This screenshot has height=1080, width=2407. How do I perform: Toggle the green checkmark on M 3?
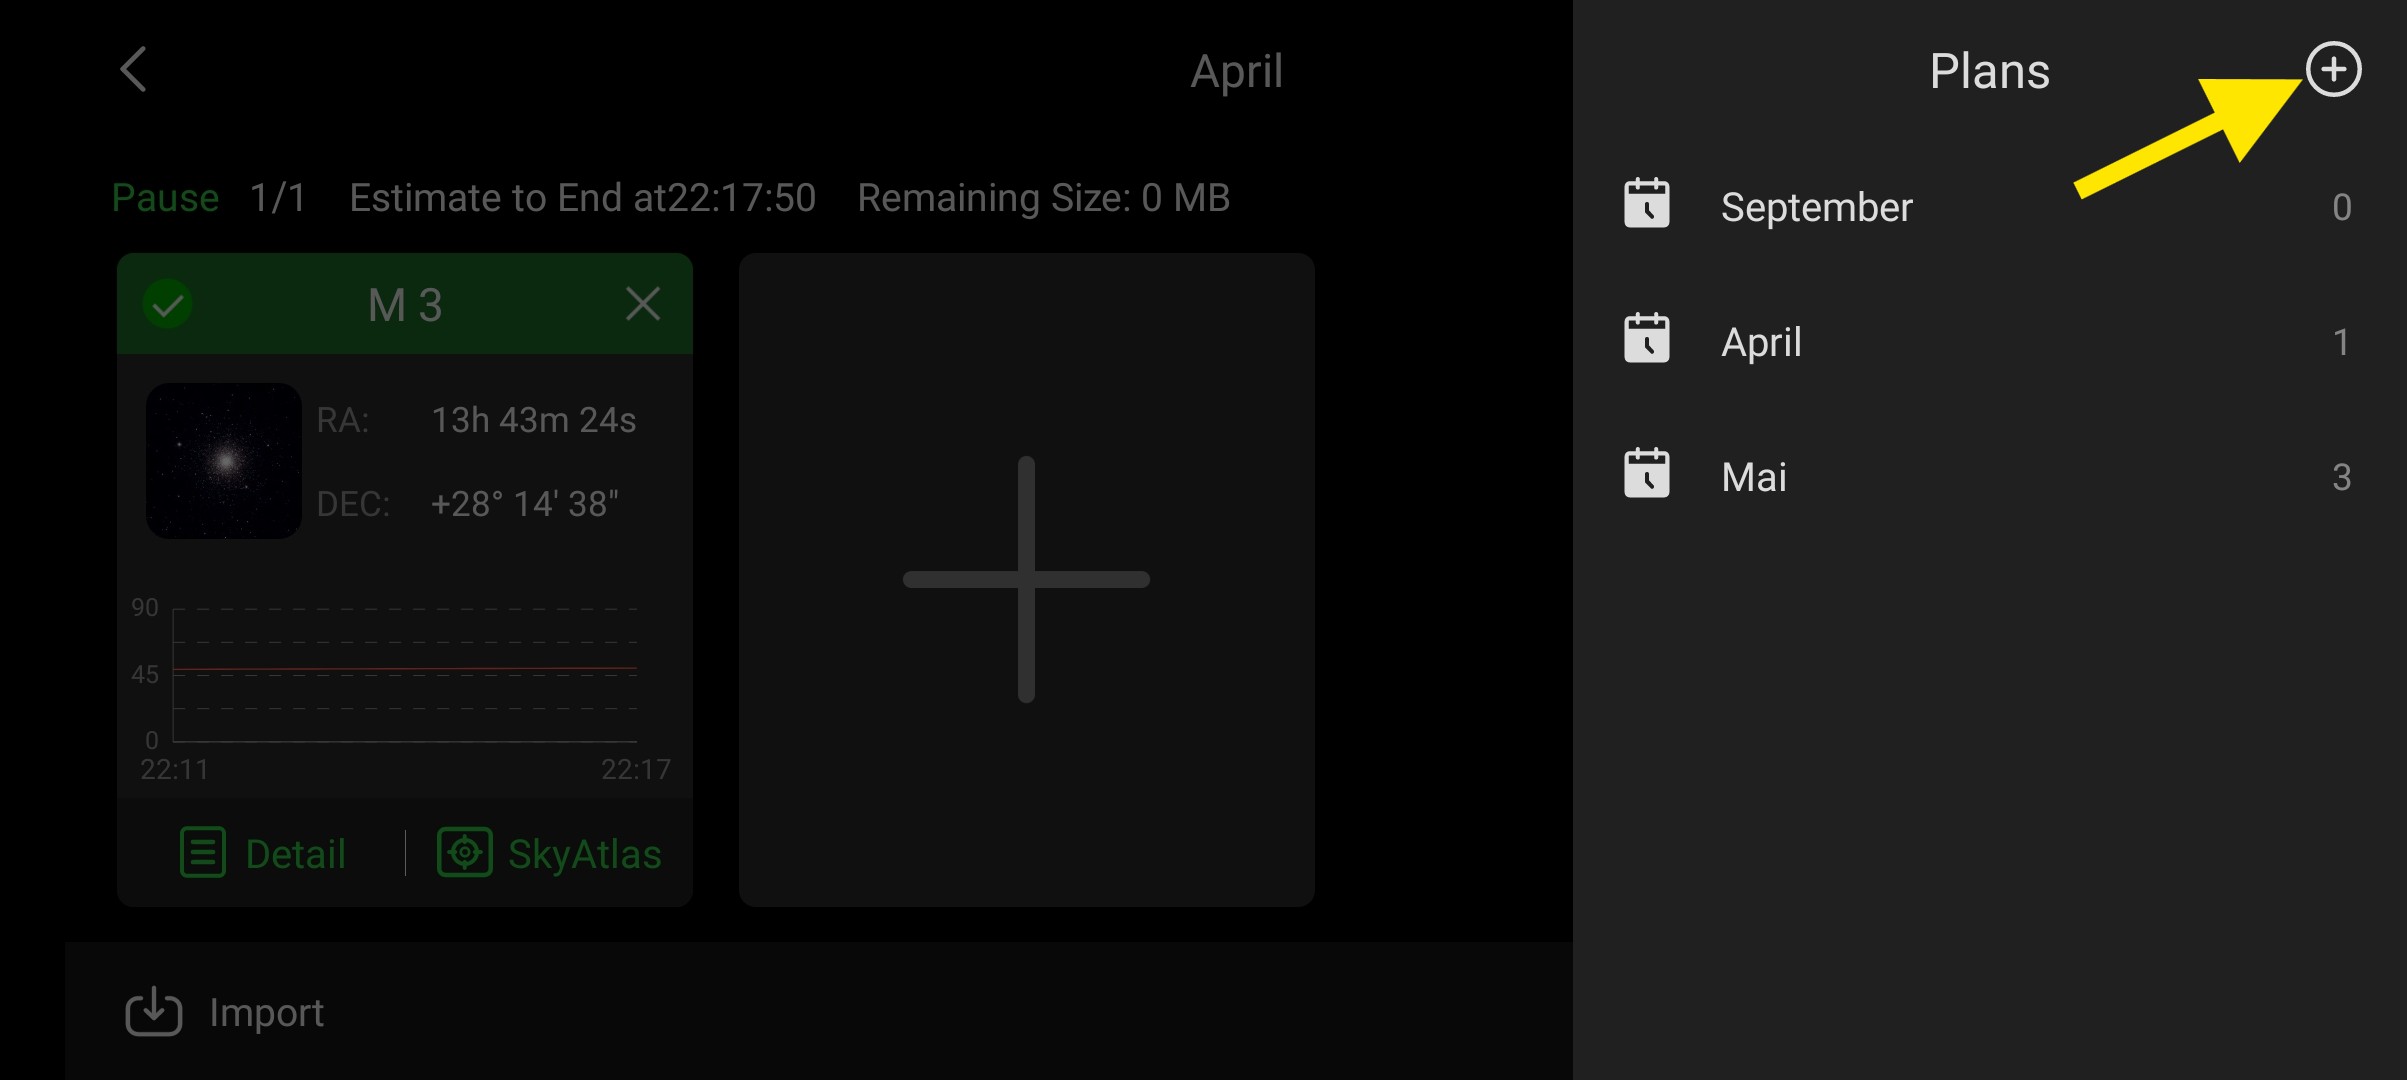tap(168, 304)
